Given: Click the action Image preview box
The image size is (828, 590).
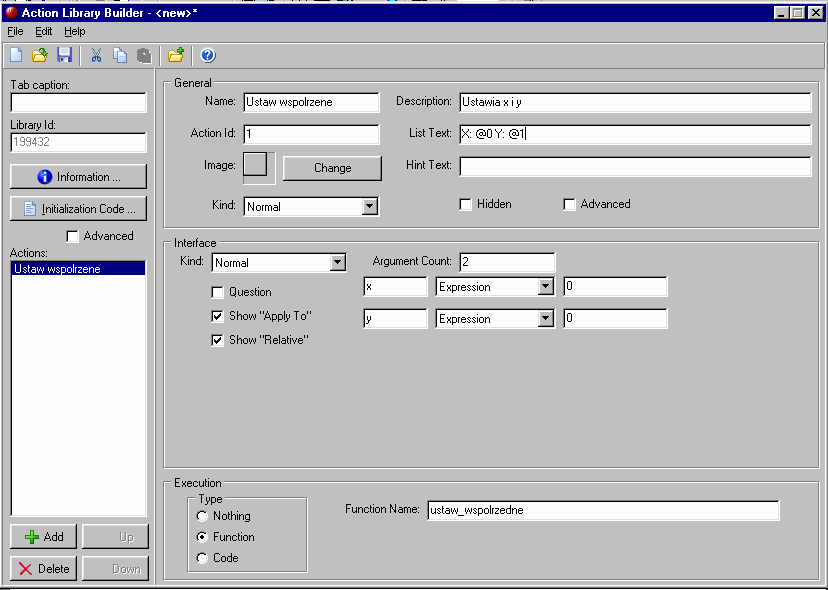Looking at the screenshot, I should pyautogui.click(x=256, y=165).
